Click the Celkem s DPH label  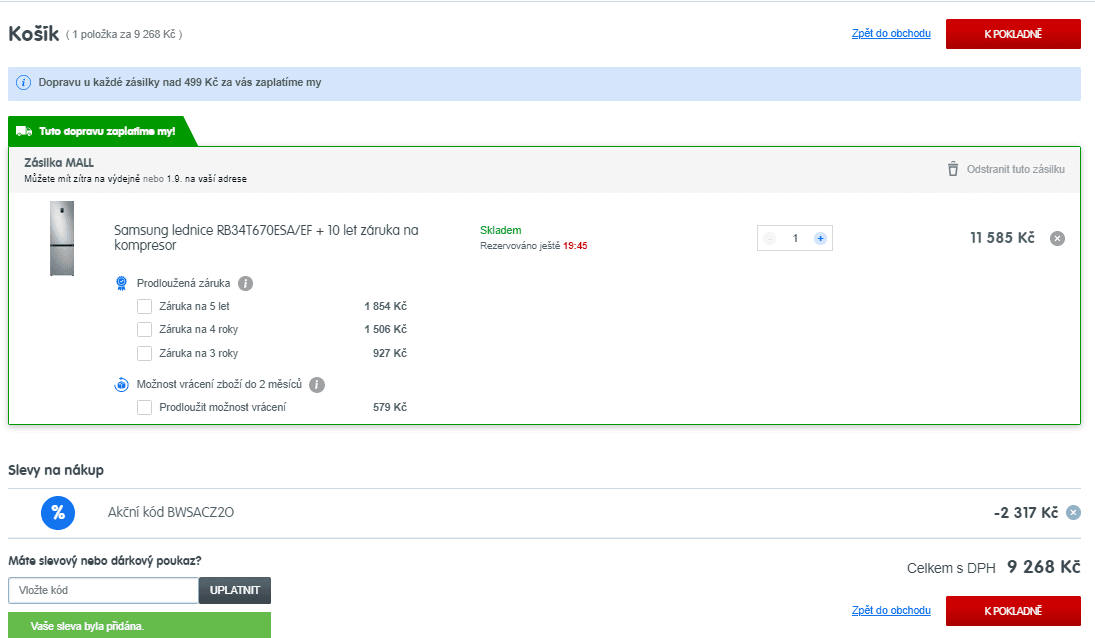coord(951,568)
